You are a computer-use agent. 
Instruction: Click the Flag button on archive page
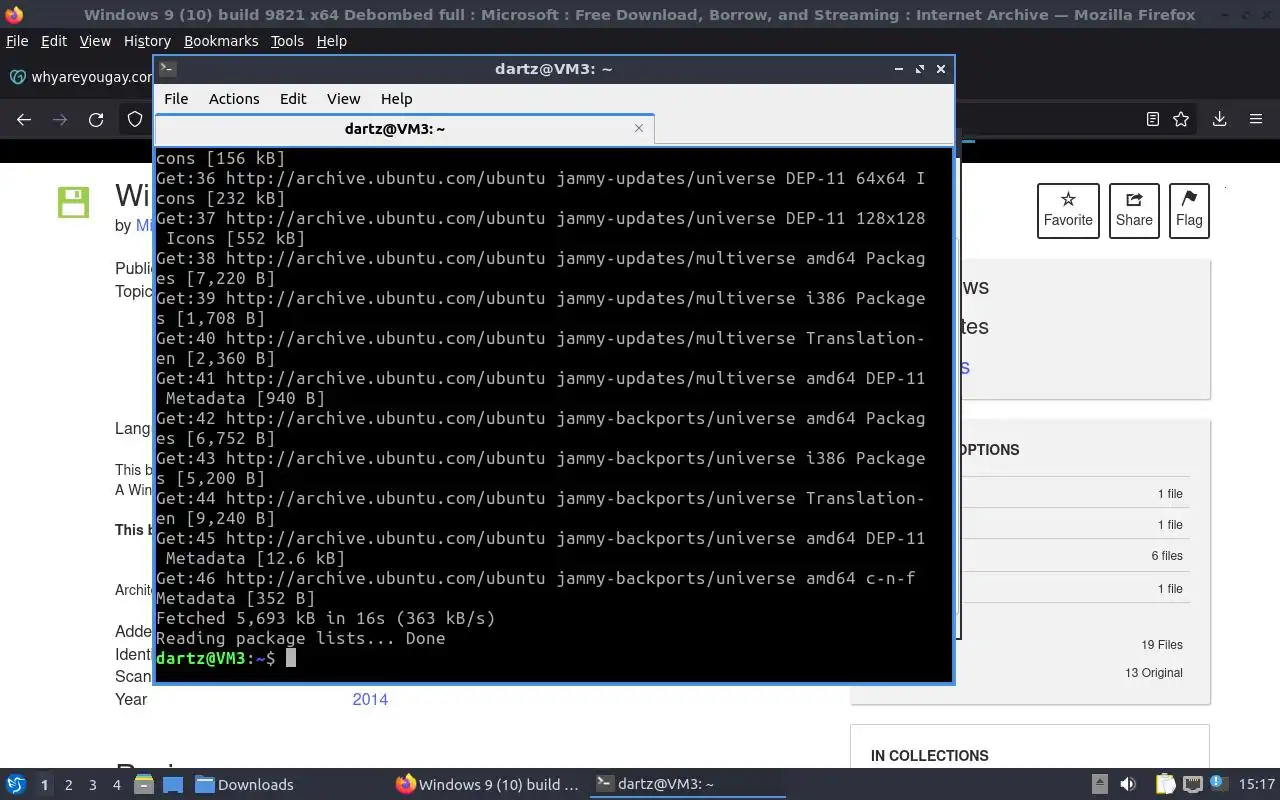1189,211
